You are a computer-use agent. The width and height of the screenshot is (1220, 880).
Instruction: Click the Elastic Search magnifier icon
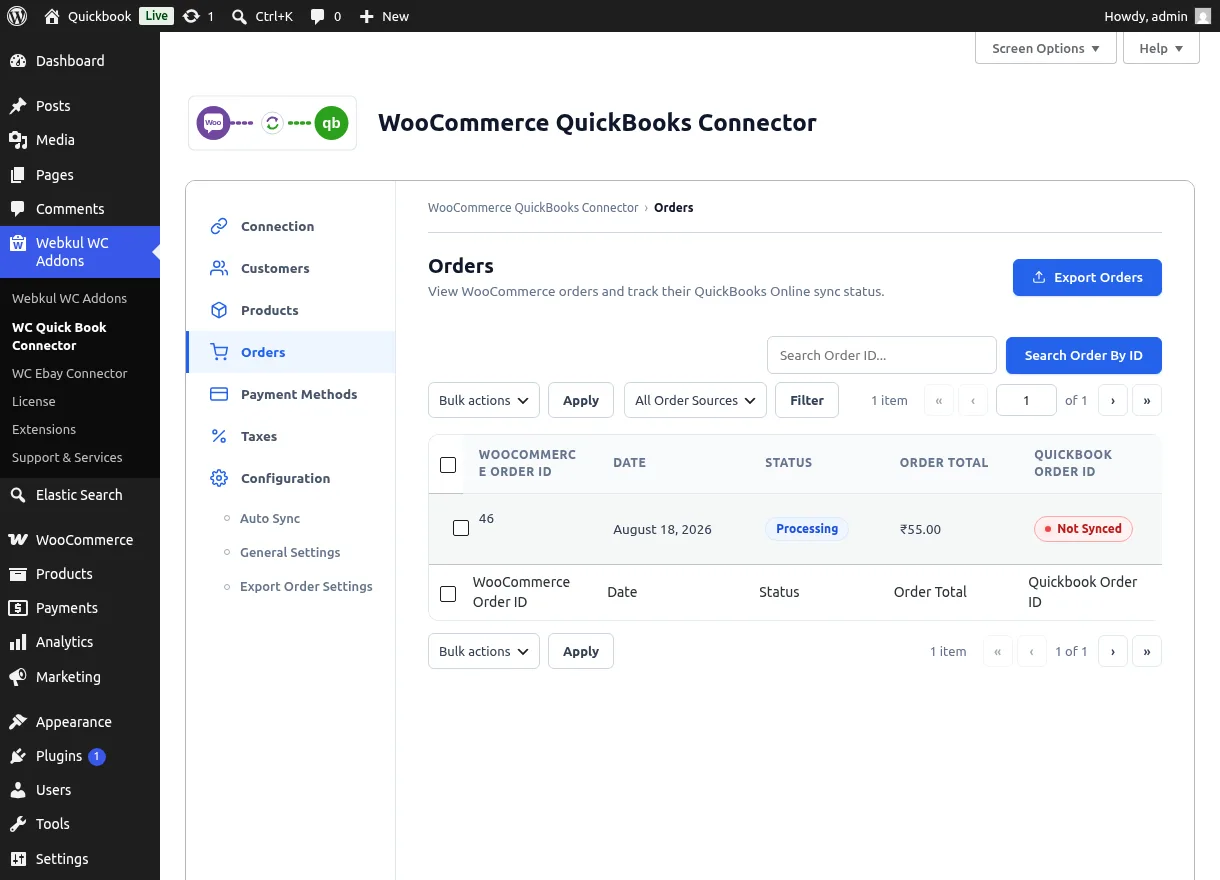click(18, 495)
